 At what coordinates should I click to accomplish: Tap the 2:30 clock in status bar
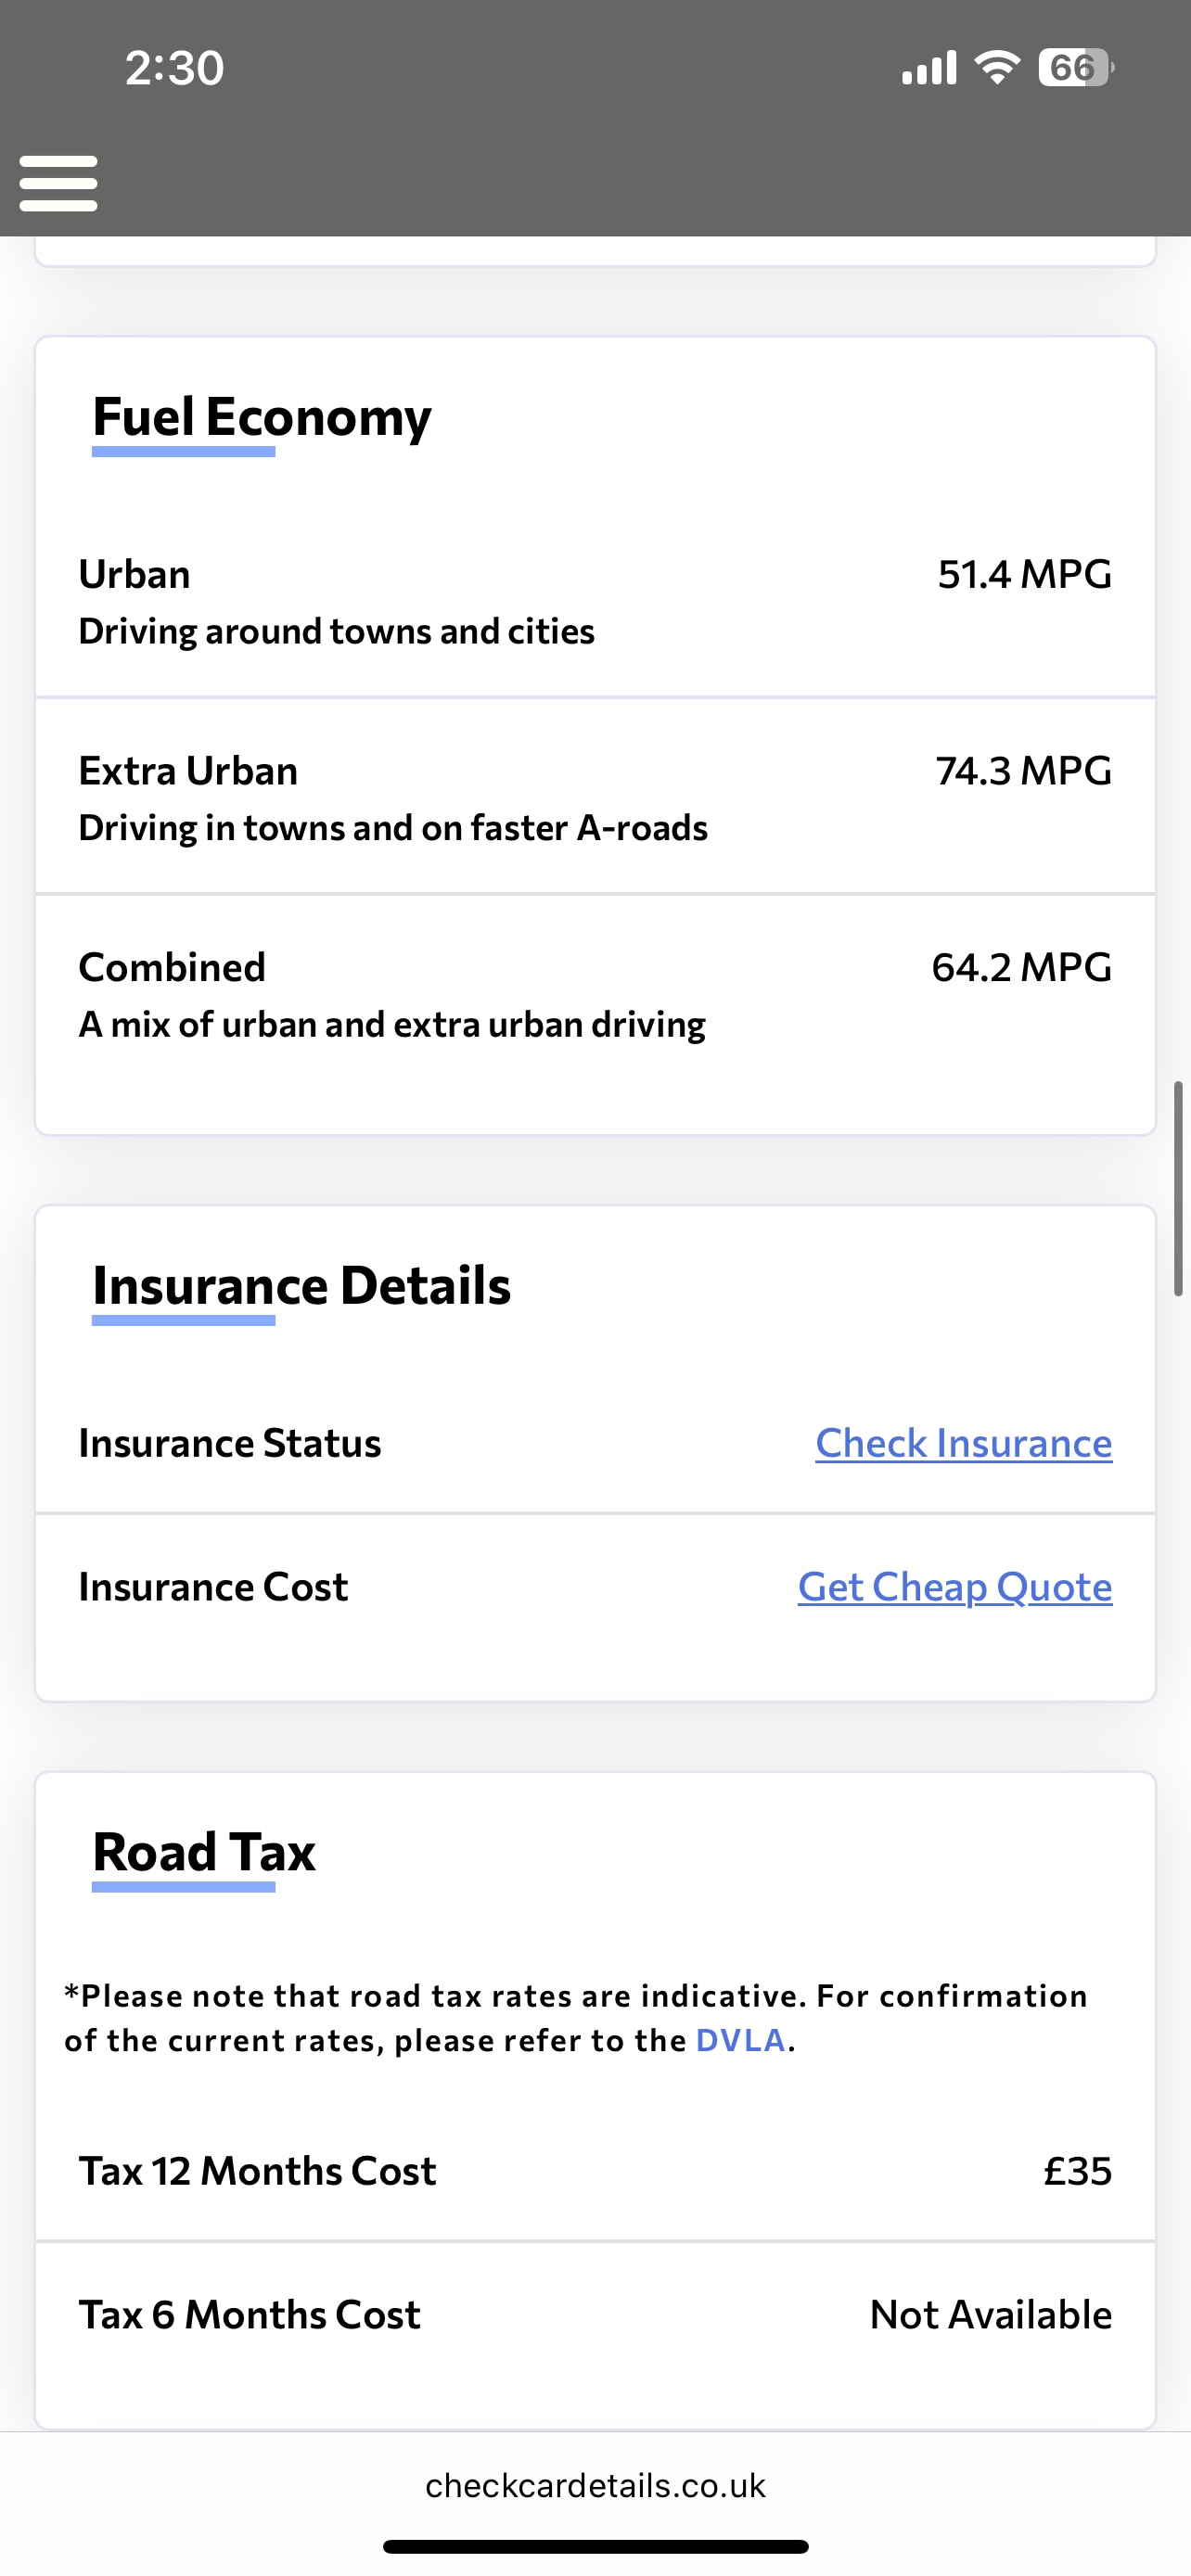(174, 68)
